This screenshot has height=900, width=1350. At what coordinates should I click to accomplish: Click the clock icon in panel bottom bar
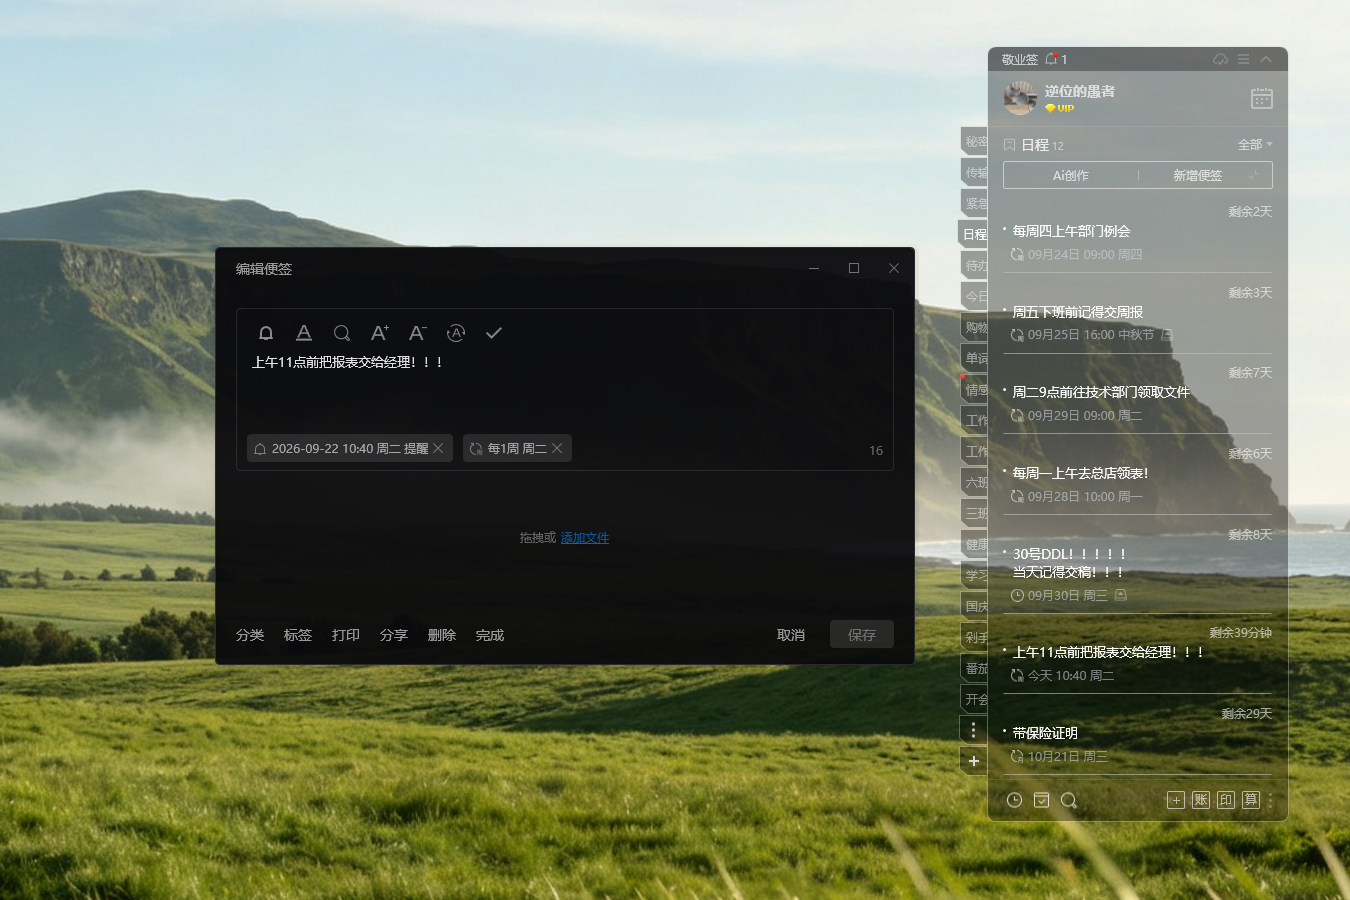[1014, 800]
